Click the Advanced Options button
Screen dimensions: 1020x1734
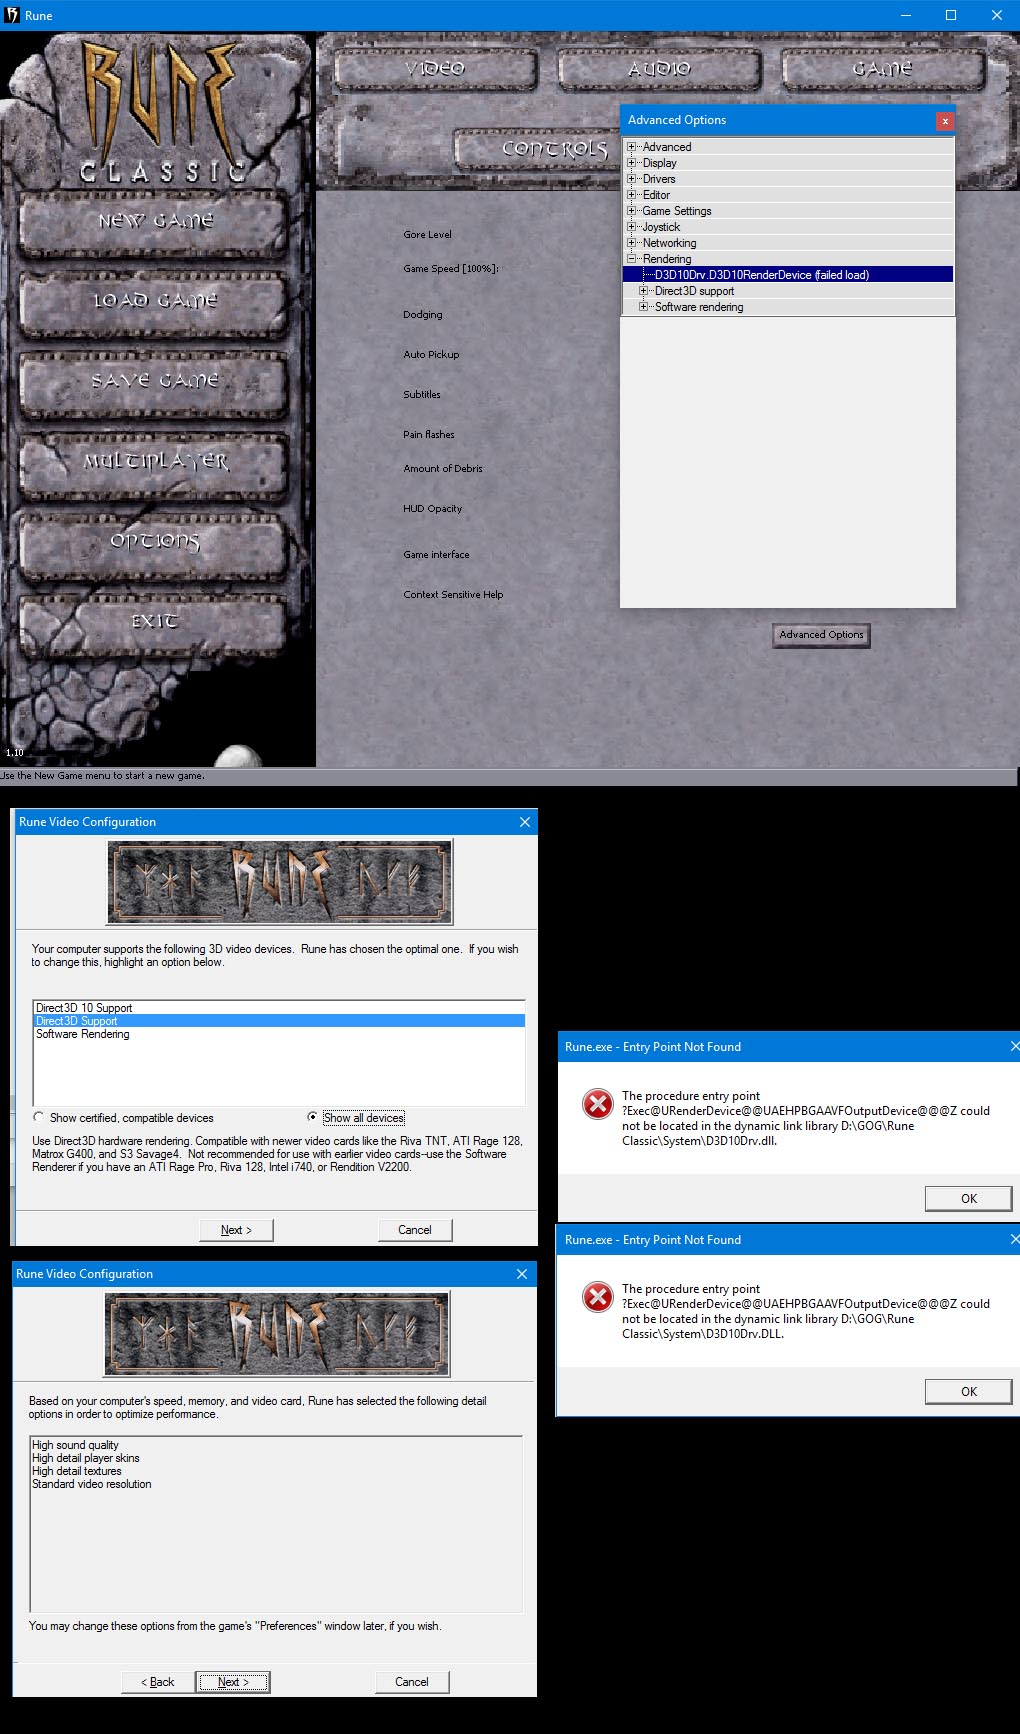click(x=821, y=635)
